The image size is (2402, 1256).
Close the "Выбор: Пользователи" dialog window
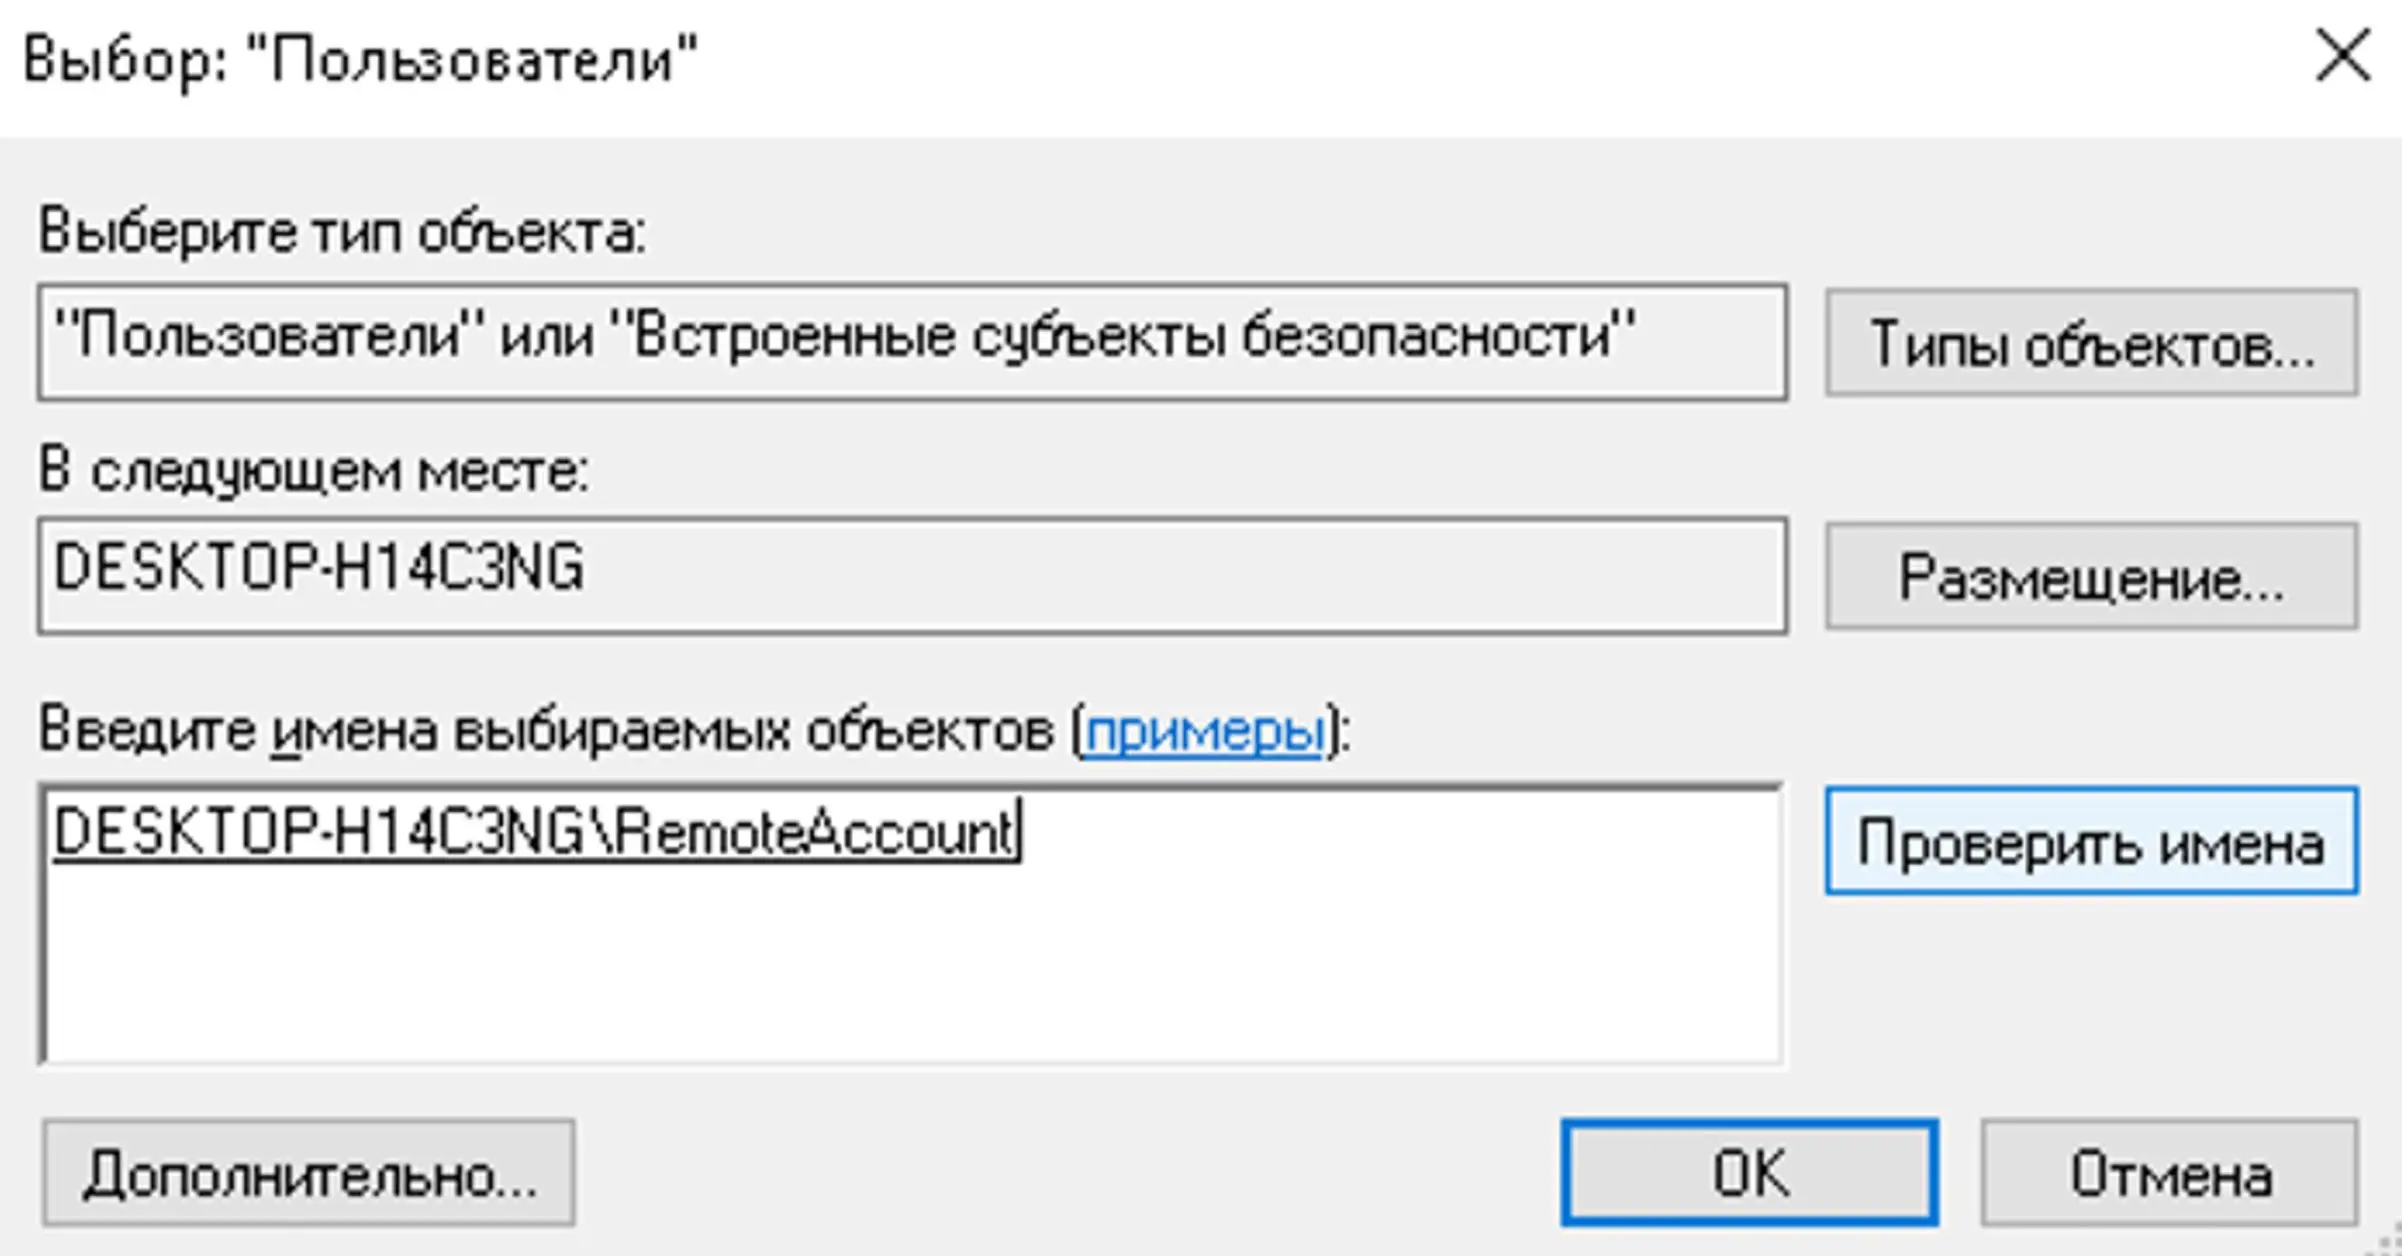pyautogui.click(x=2342, y=56)
